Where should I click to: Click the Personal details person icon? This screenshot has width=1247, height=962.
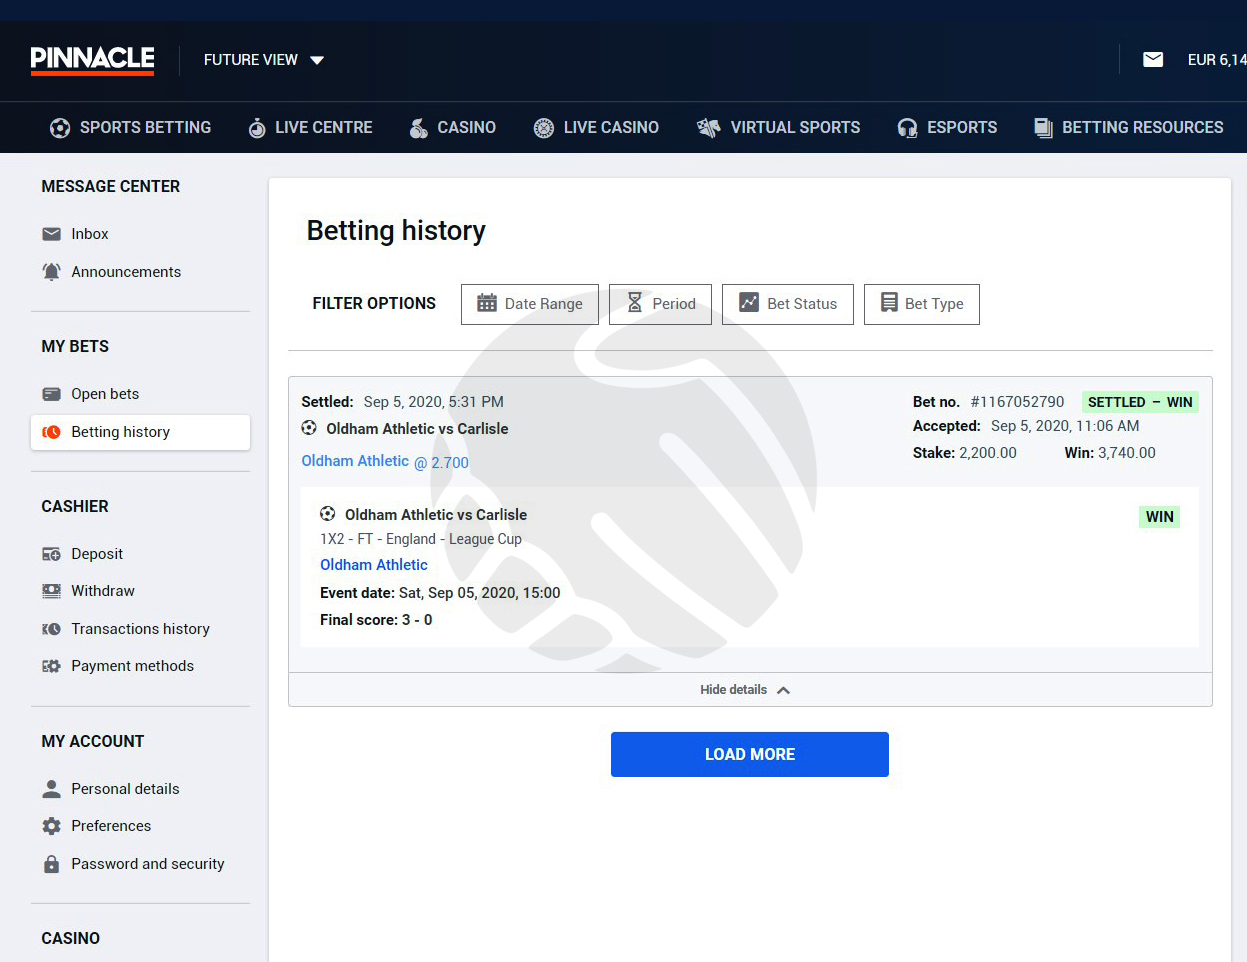52,789
